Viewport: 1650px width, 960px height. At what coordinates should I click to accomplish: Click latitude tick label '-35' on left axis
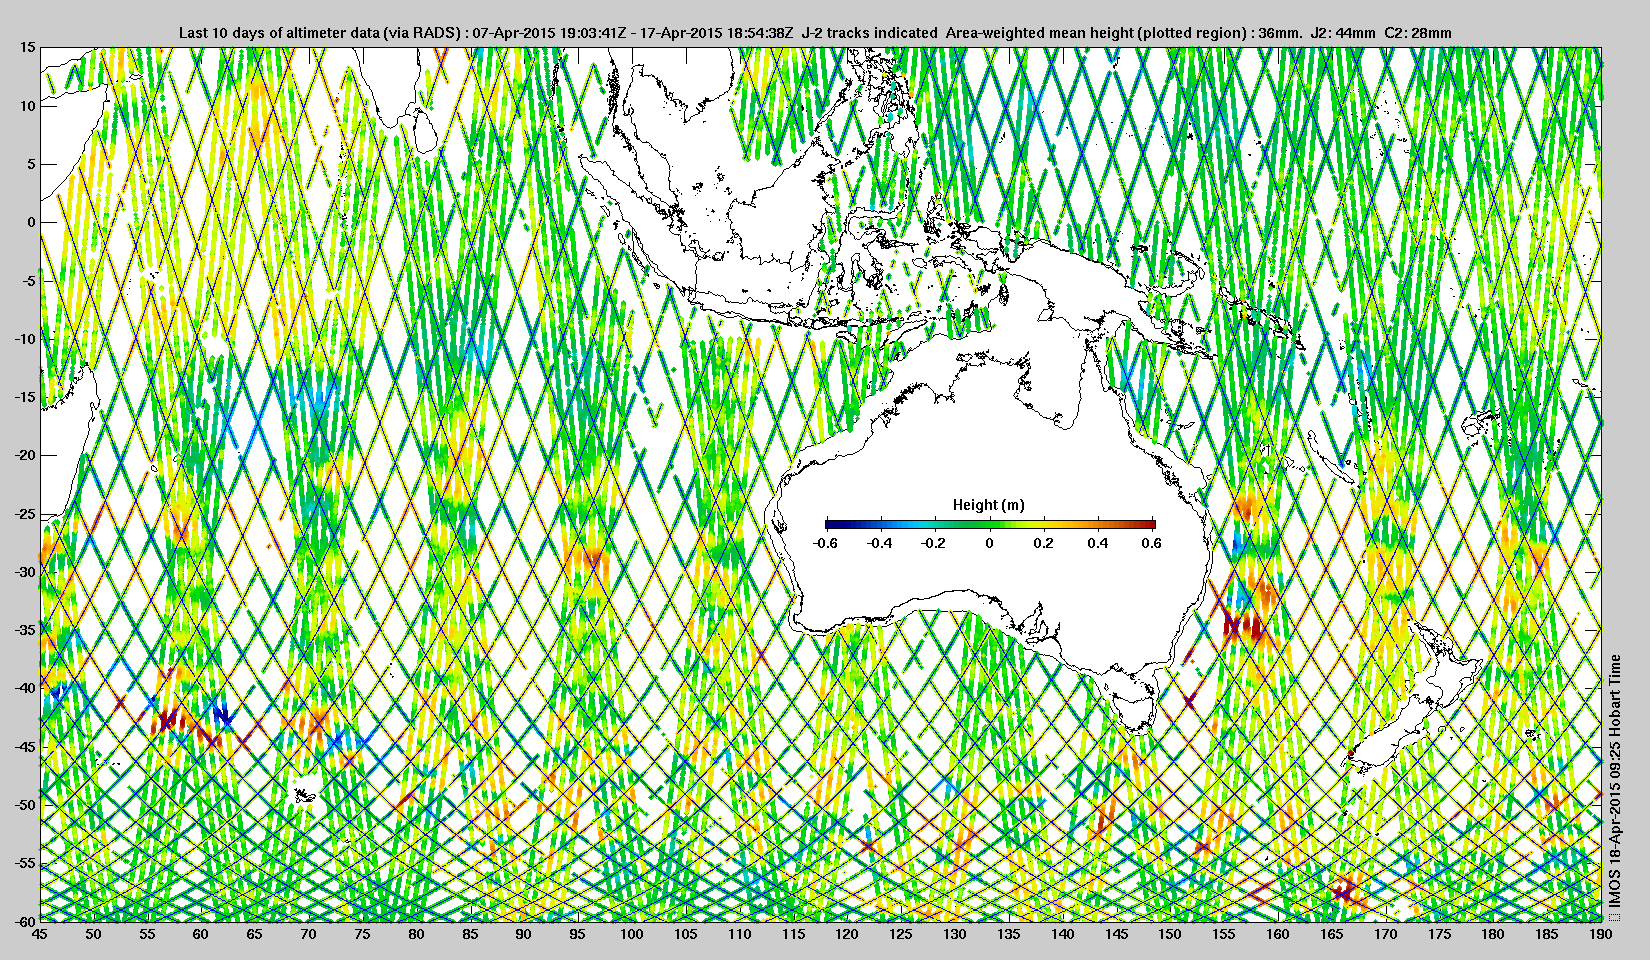click(x=26, y=629)
